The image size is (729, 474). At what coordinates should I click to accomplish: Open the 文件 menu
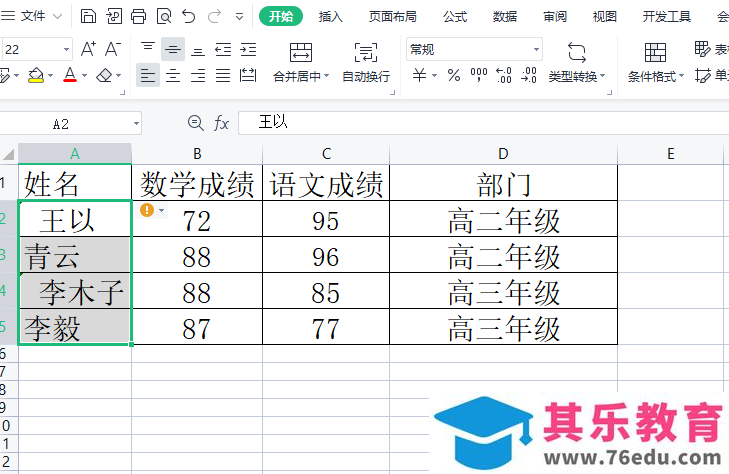click(32, 16)
